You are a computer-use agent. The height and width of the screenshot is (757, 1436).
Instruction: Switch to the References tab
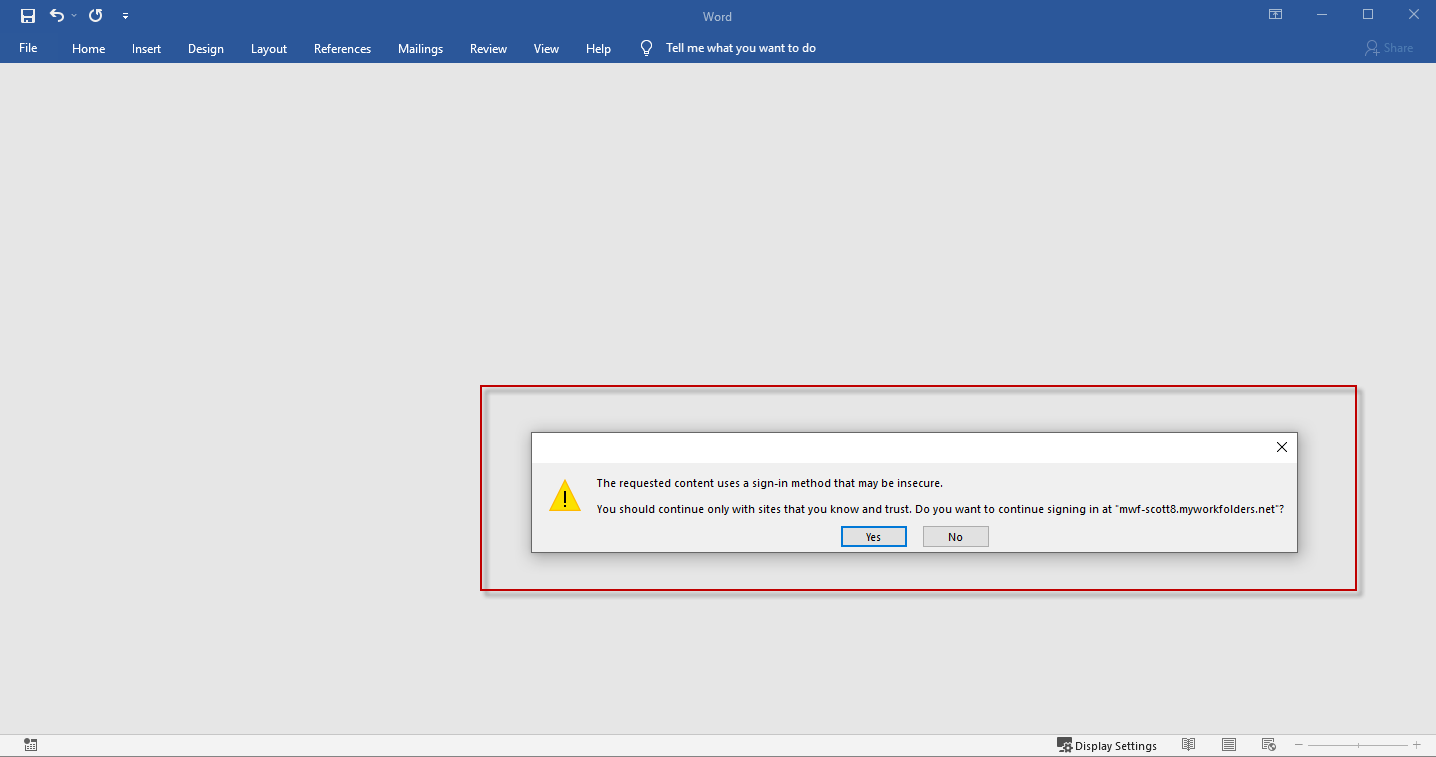[x=342, y=49]
